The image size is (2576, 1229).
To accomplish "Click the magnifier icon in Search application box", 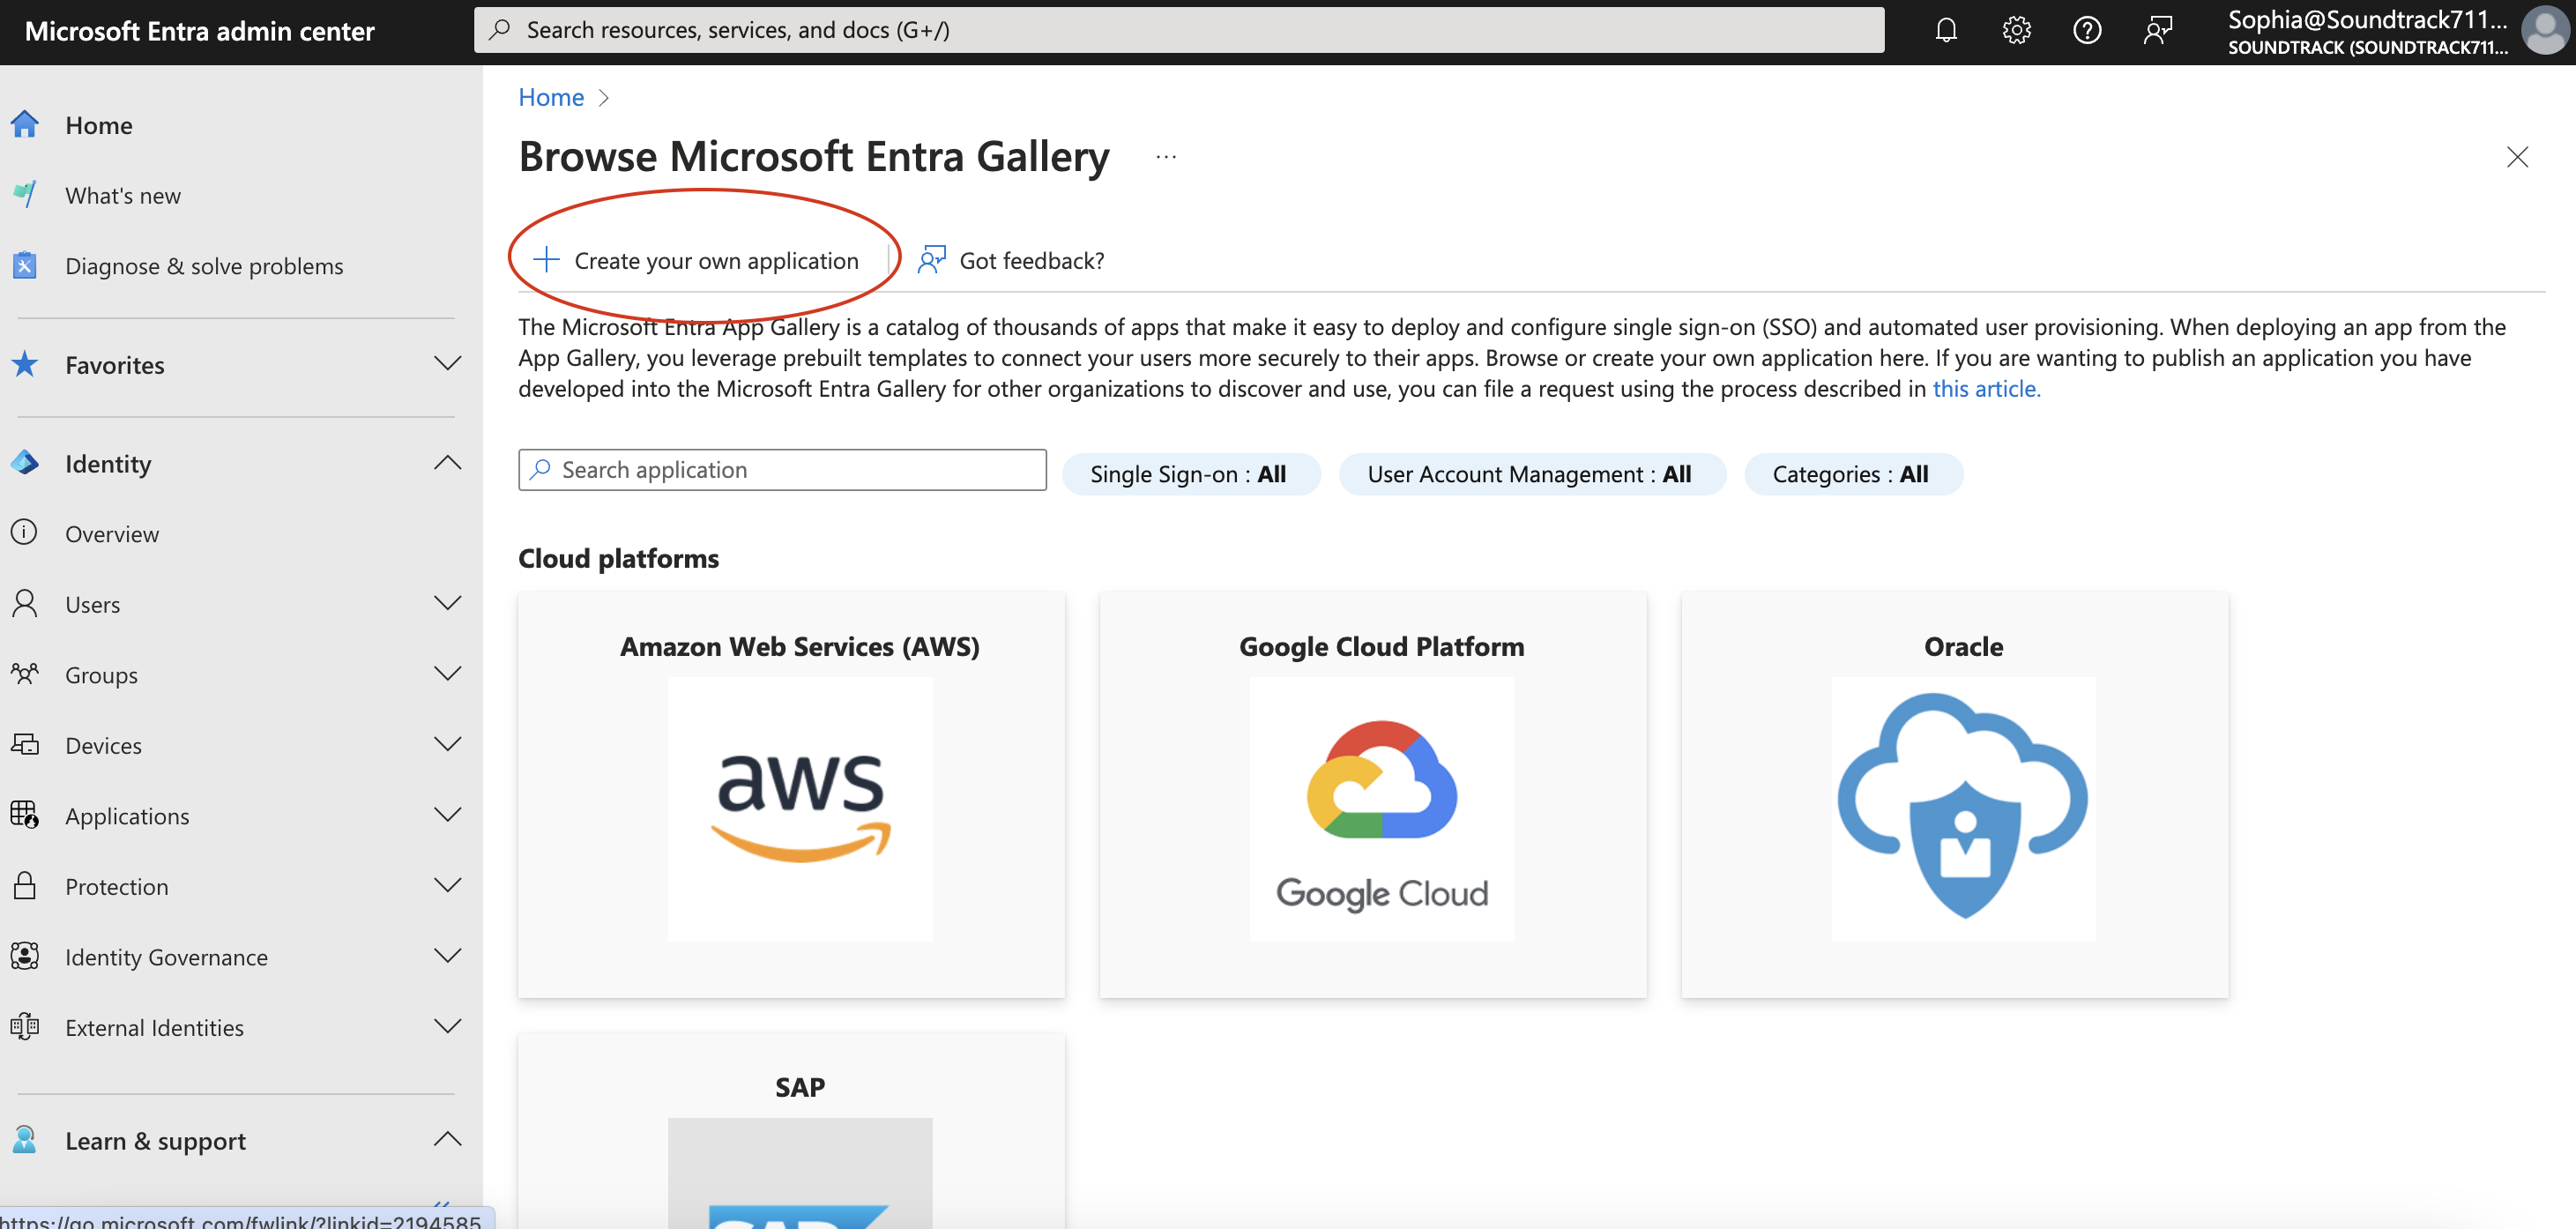I will coord(540,469).
